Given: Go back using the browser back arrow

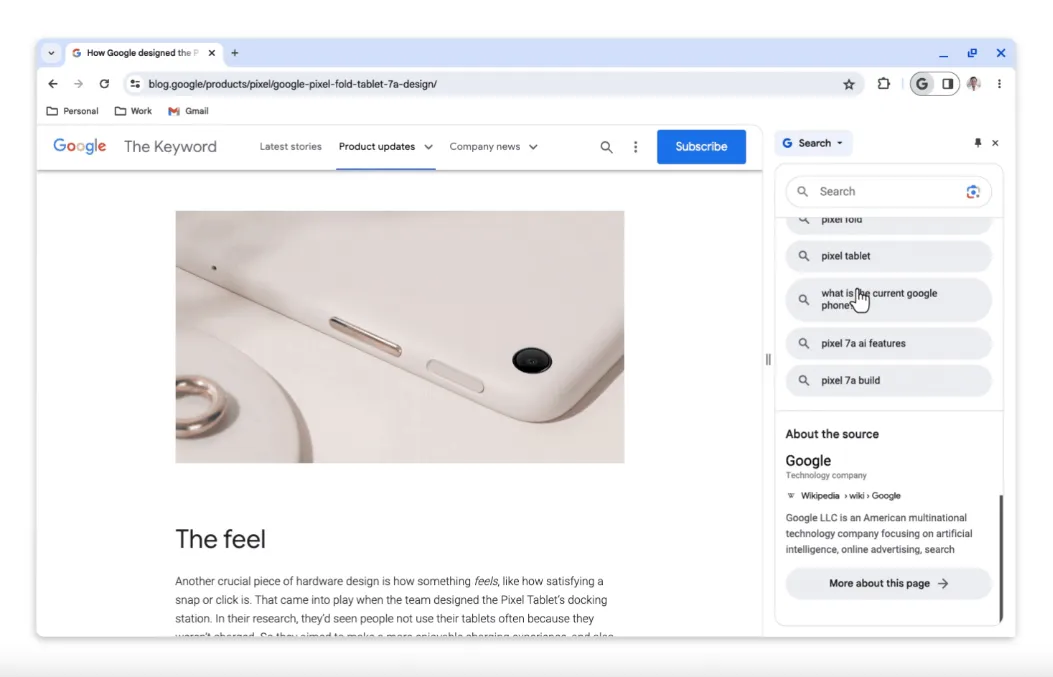Looking at the screenshot, I should (x=53, y=84).
